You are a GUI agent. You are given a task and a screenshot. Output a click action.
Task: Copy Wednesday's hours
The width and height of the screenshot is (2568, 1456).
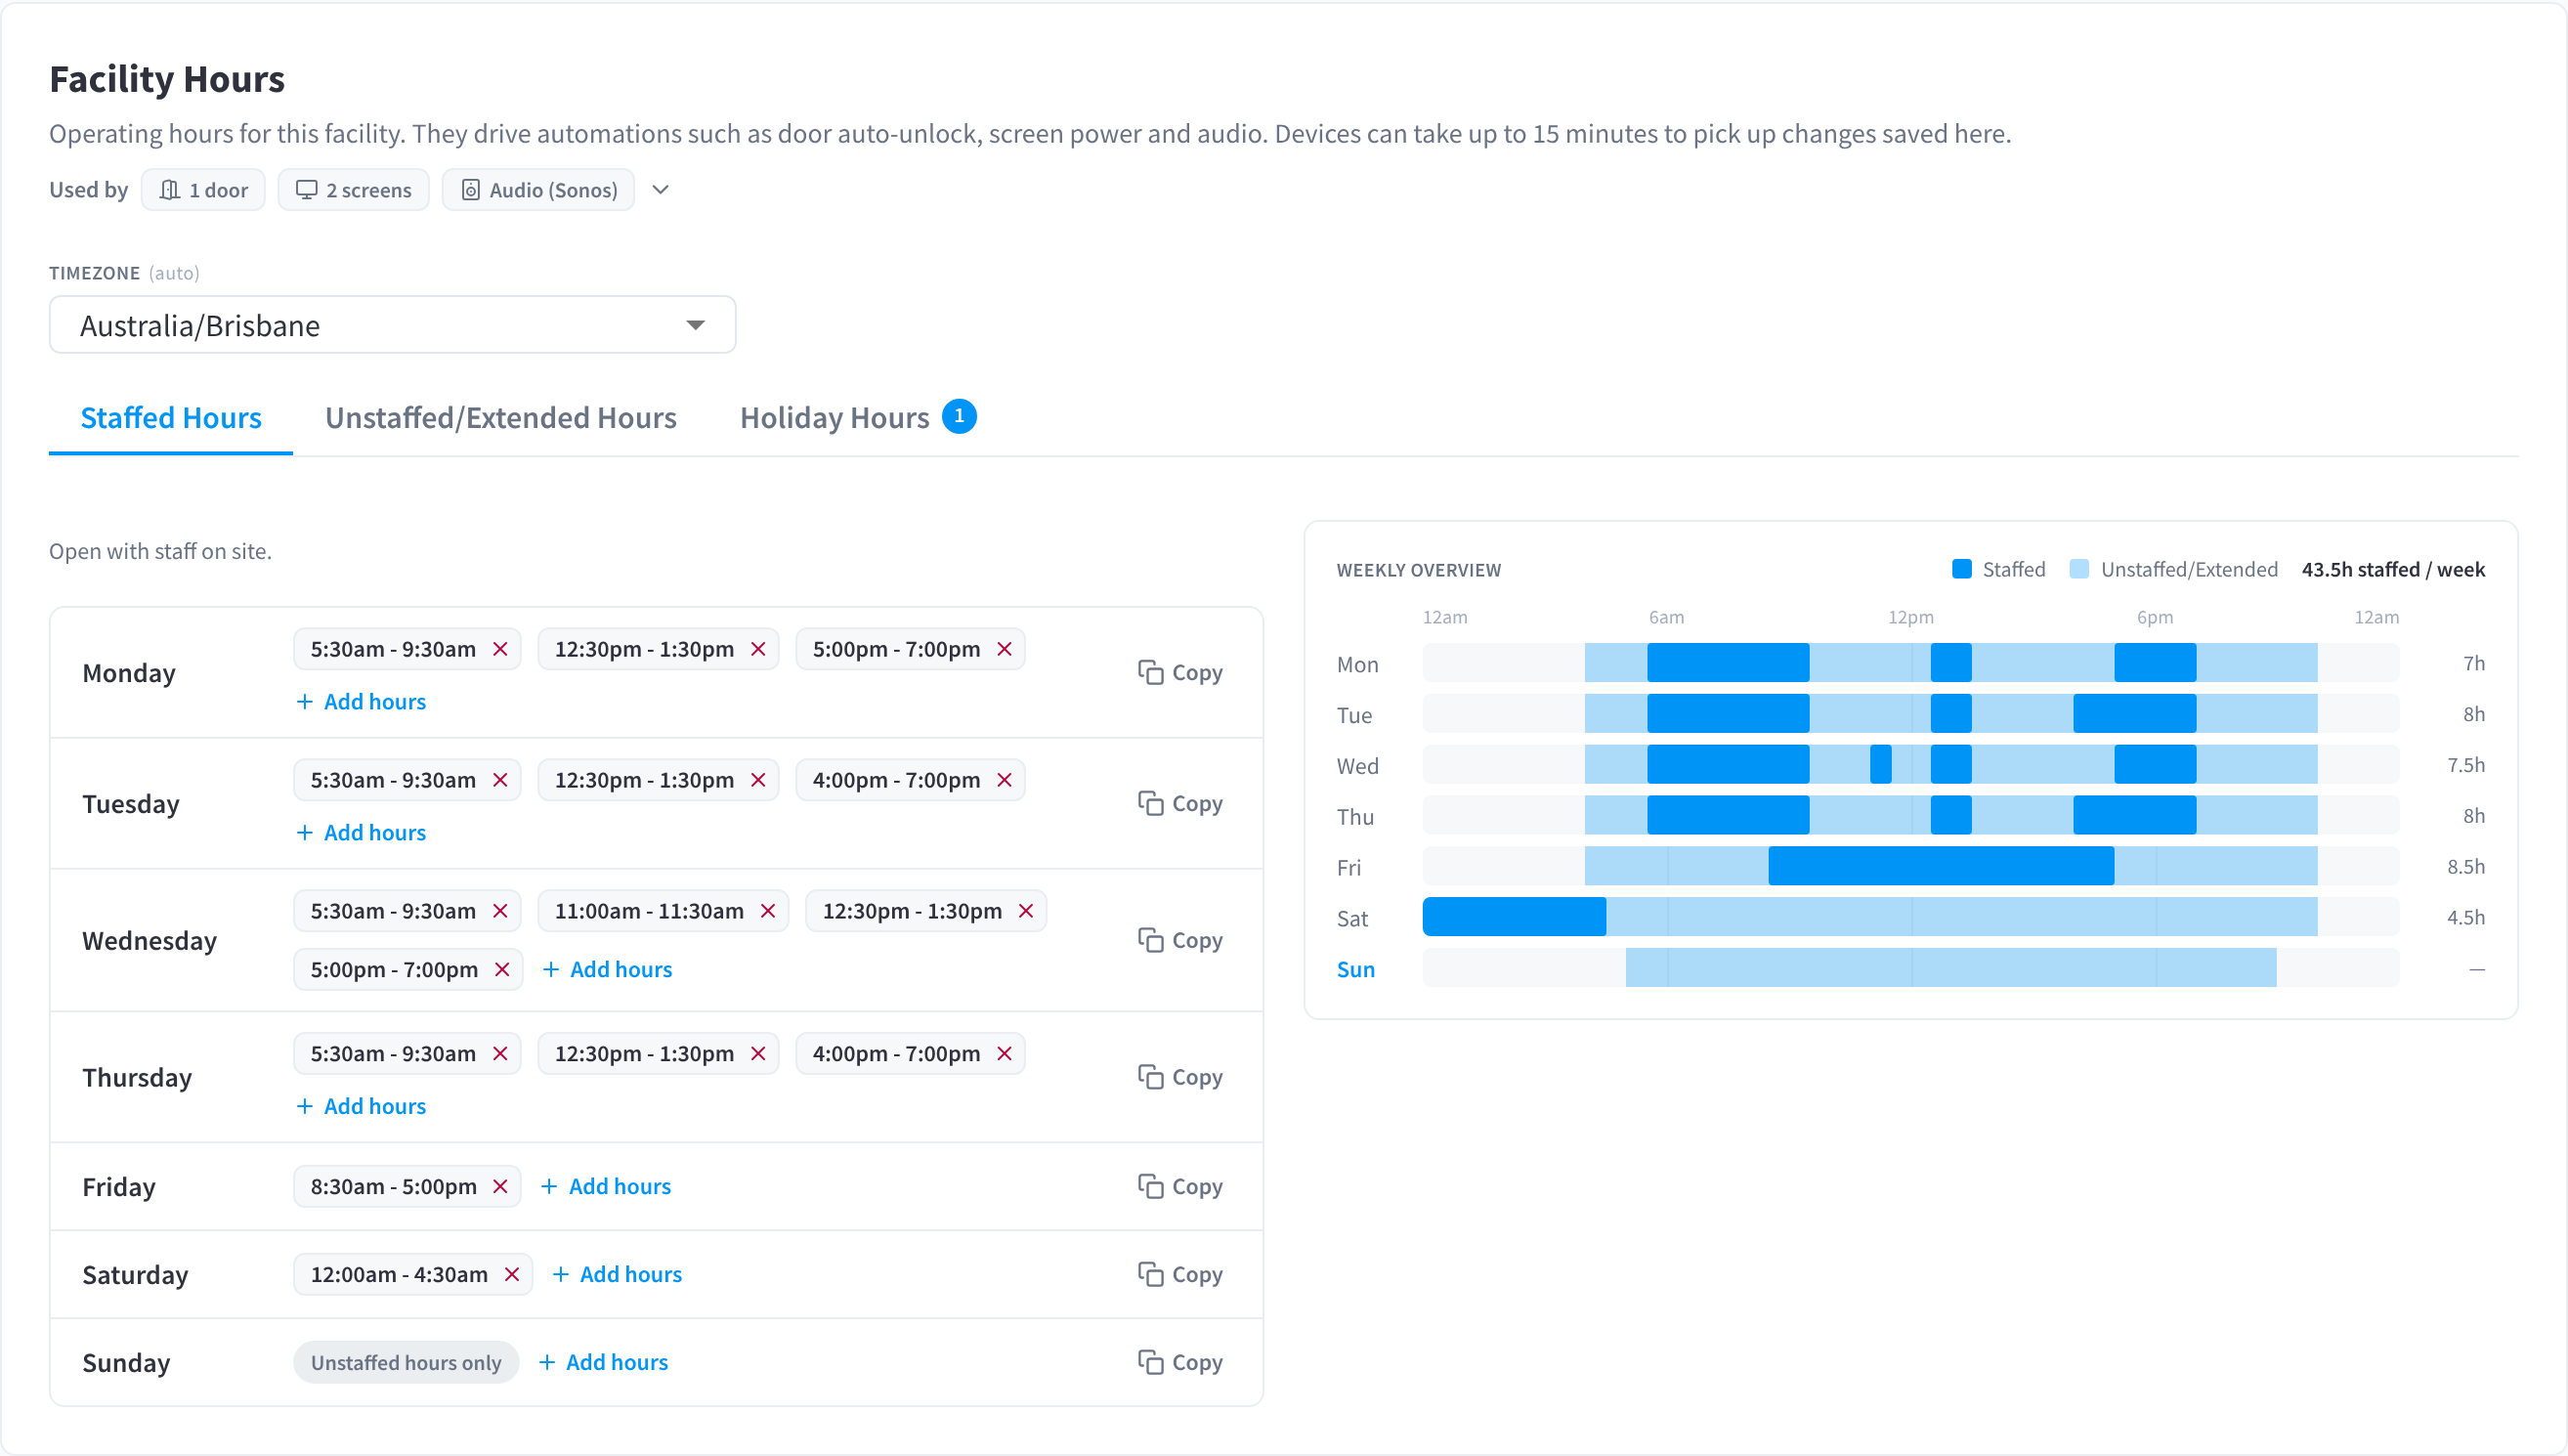1180,940
